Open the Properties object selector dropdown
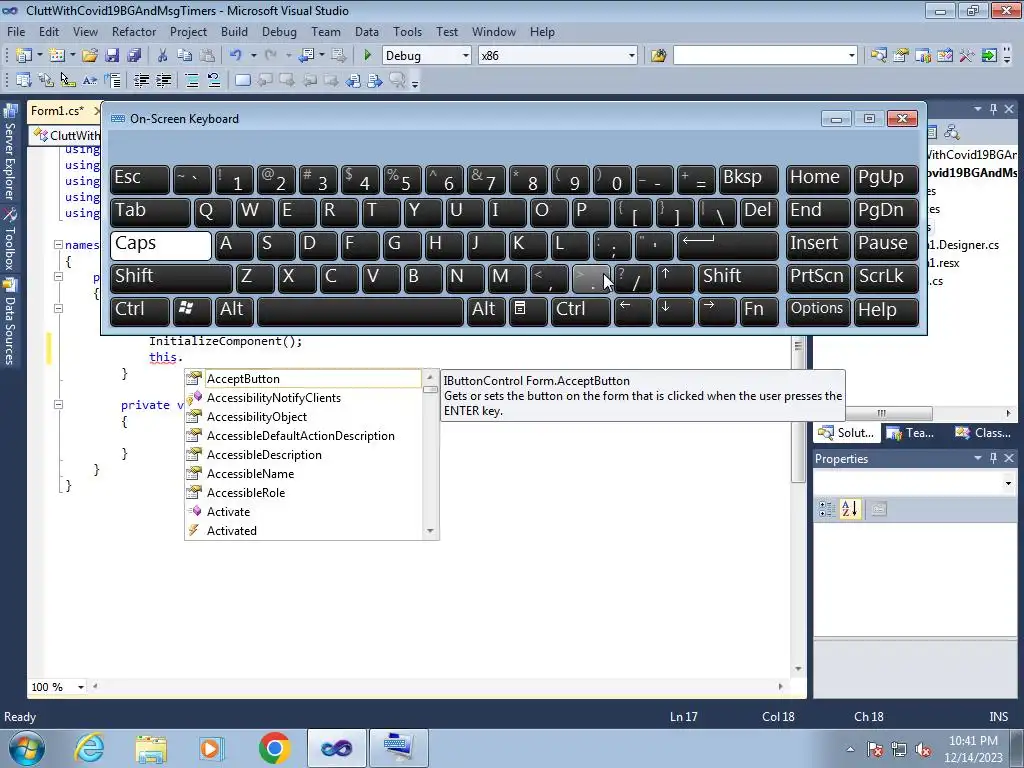This screenshot has width=1024, height=768. tap(1008, 483)
